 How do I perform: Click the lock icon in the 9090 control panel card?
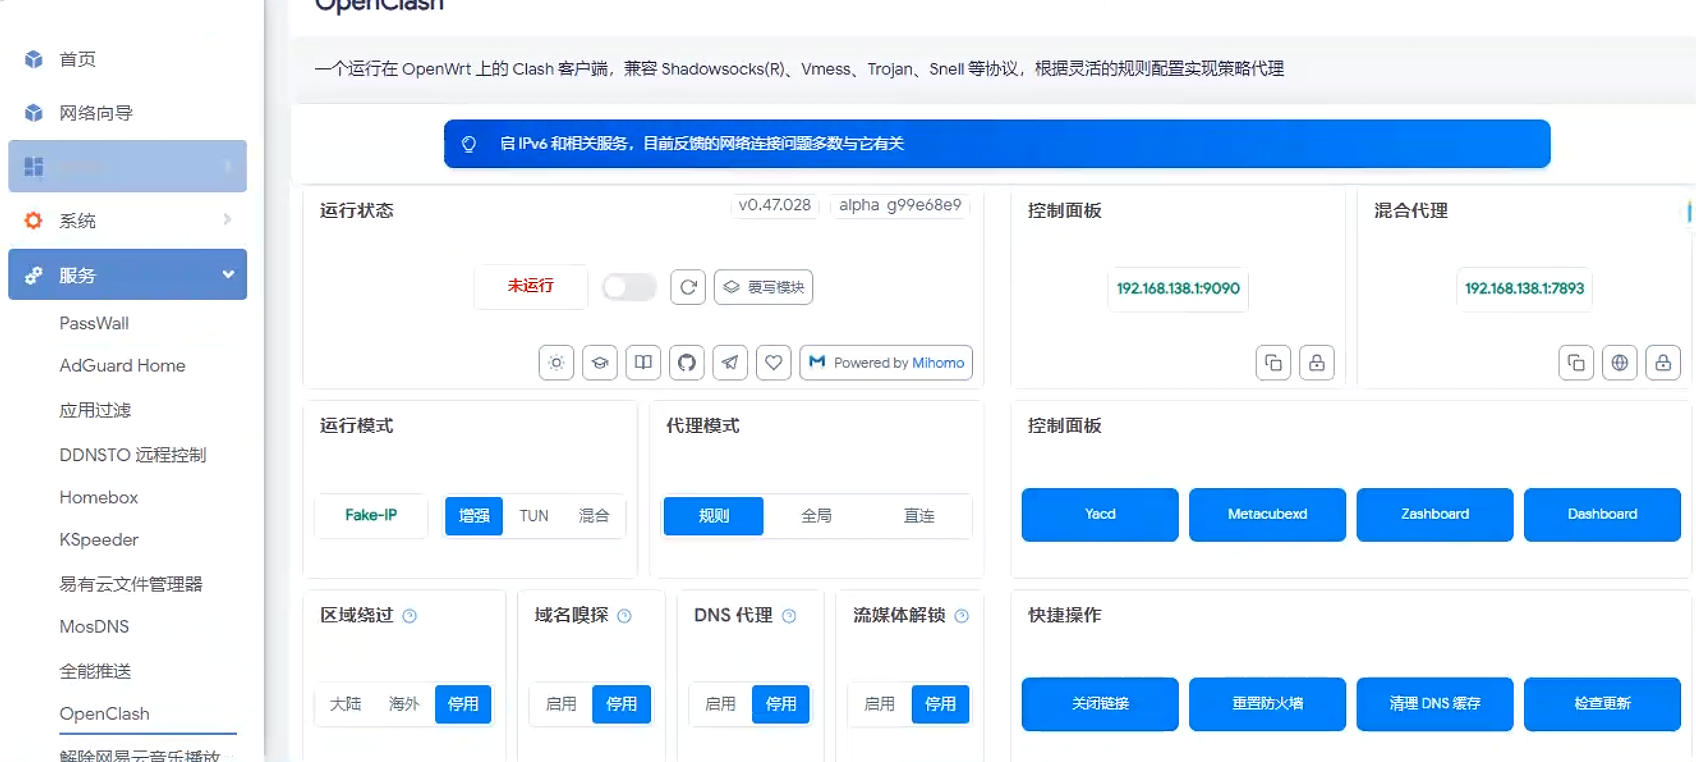coord(1317,363)
